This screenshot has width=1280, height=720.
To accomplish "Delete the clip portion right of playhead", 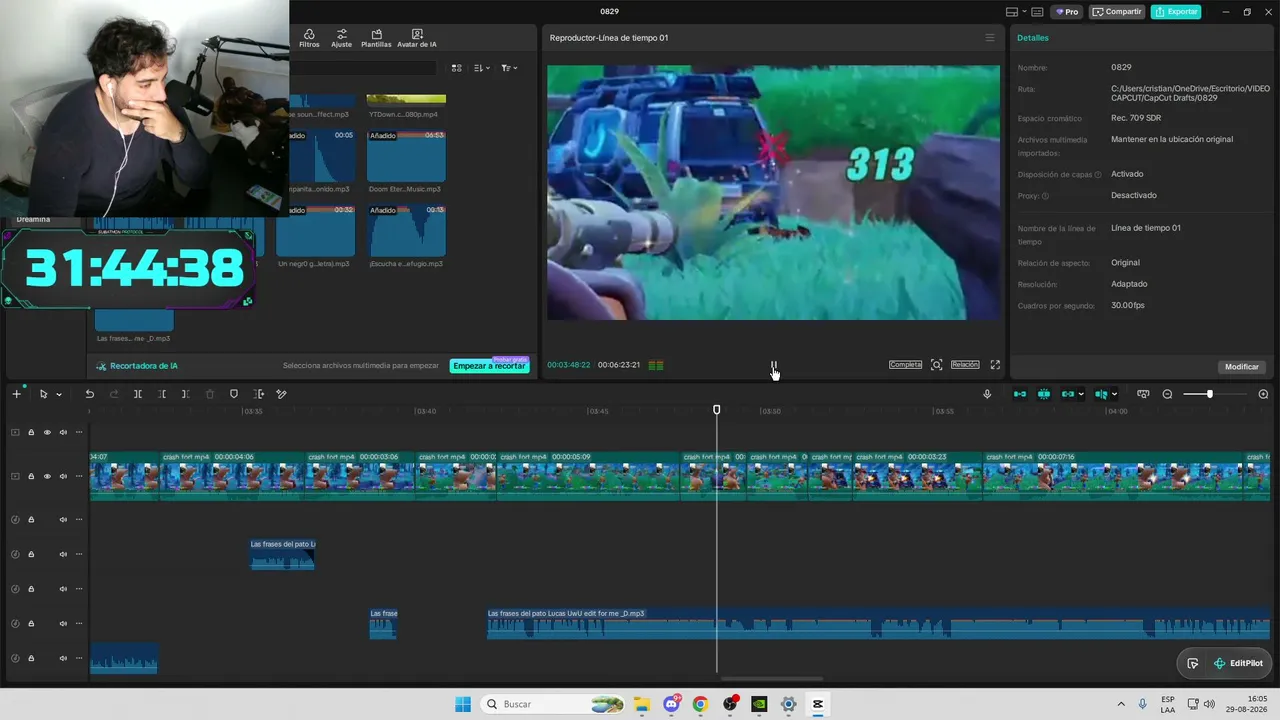I will [x=185, y=394].
